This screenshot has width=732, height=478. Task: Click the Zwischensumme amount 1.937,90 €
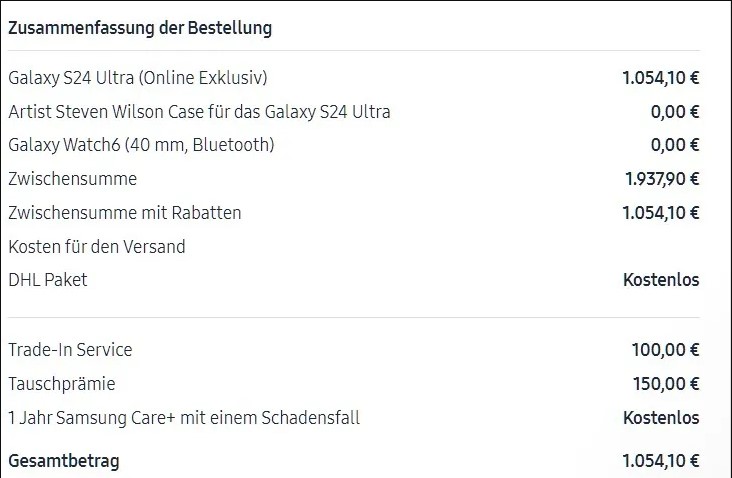[662, 179]
